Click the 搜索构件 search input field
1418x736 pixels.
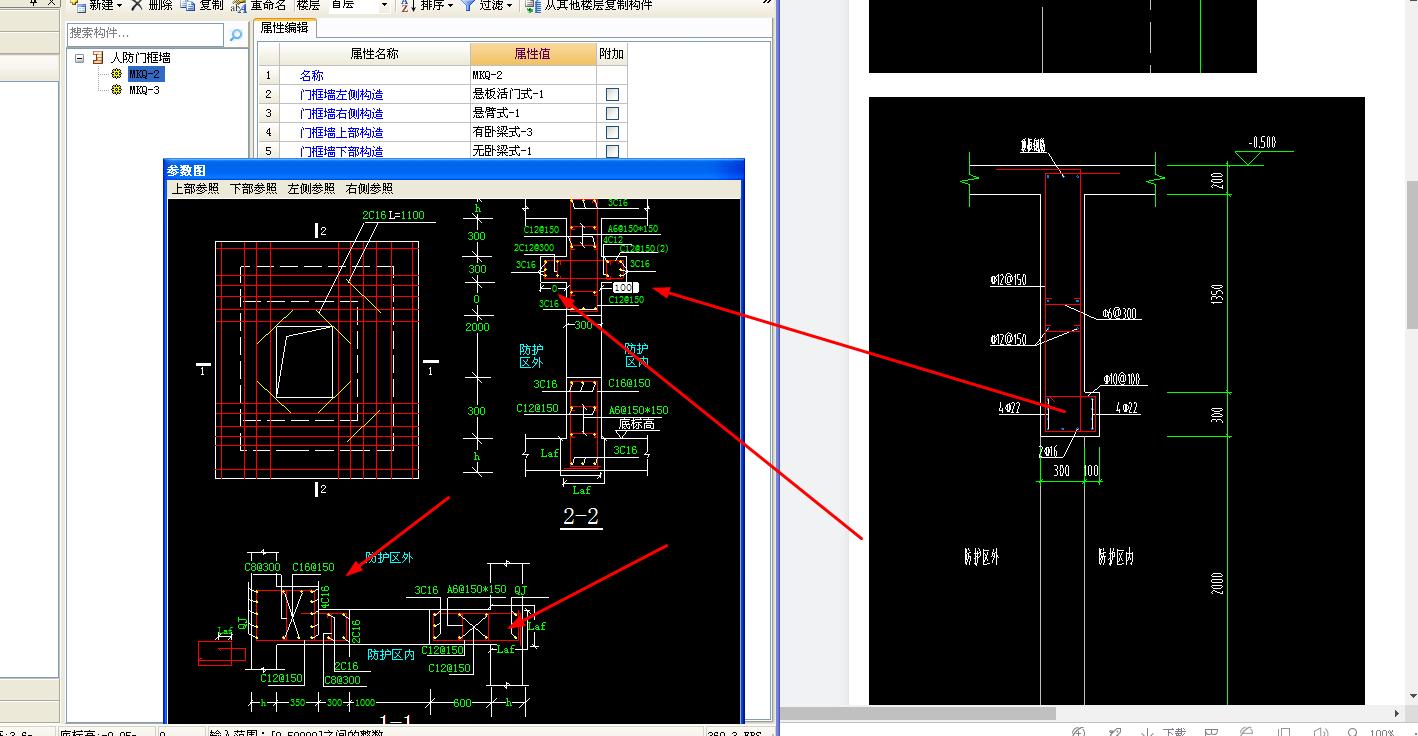(x=146, y=34)
